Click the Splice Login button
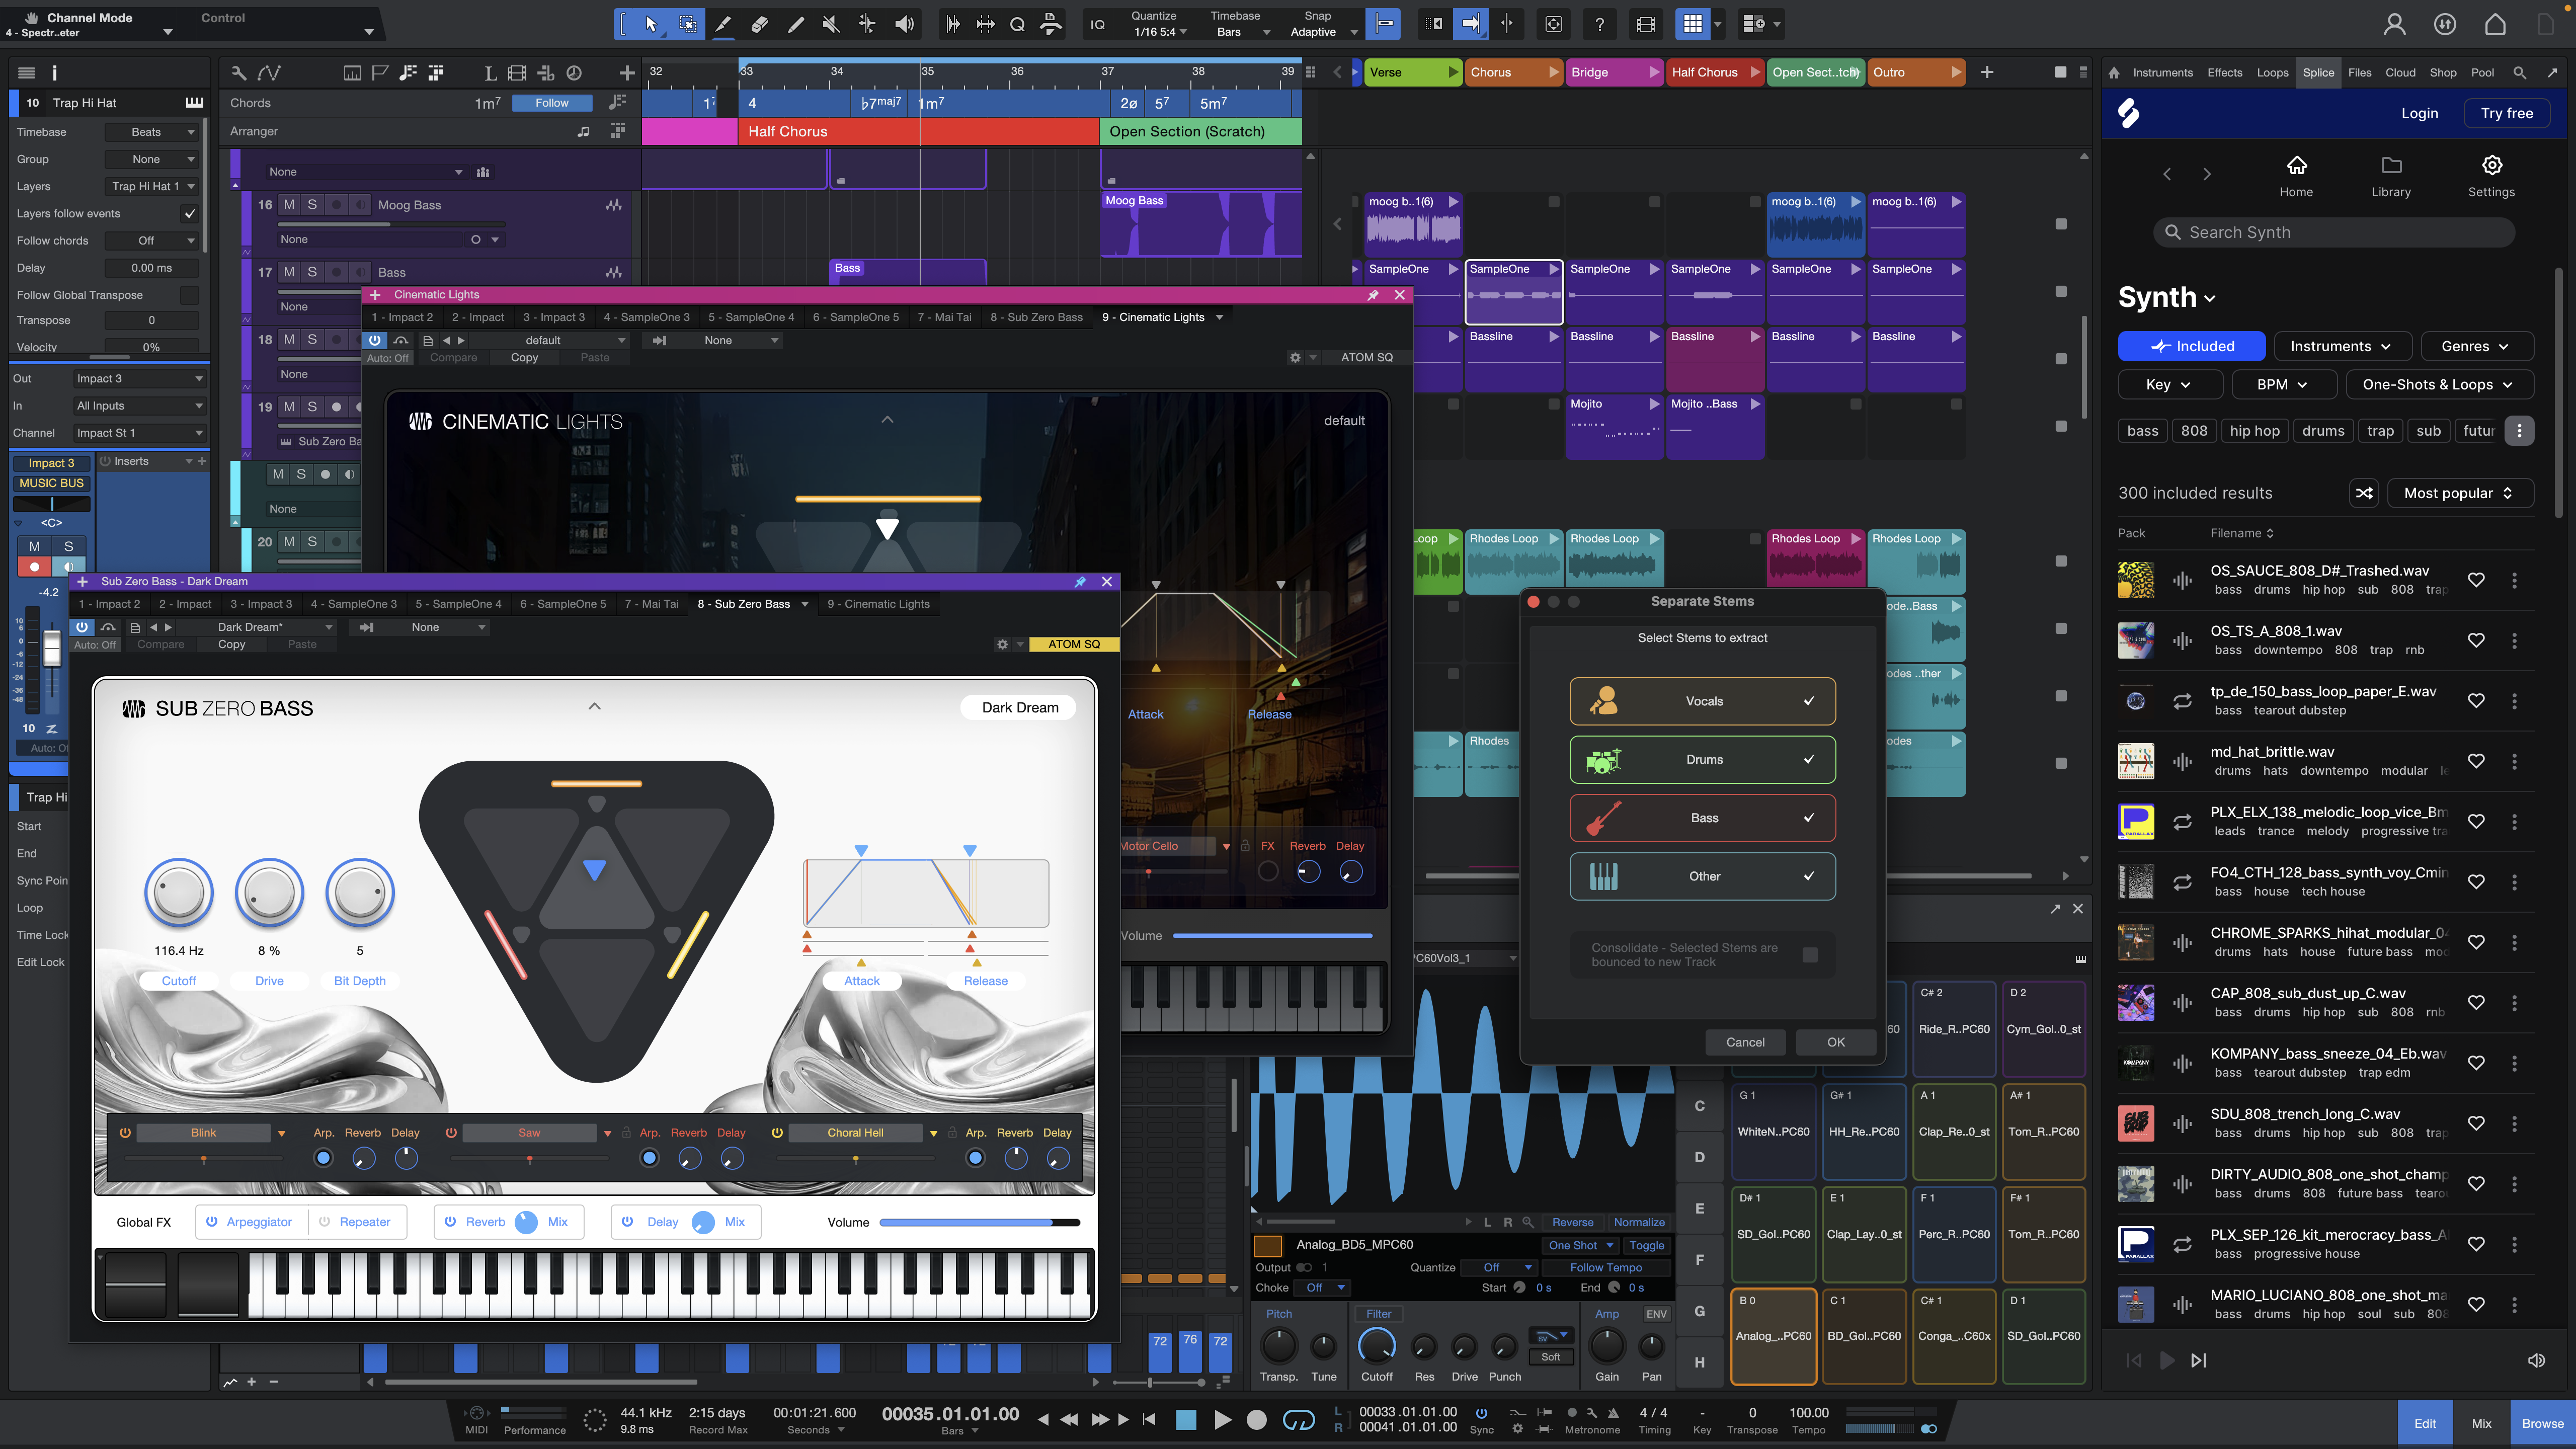 point(2419,113)
